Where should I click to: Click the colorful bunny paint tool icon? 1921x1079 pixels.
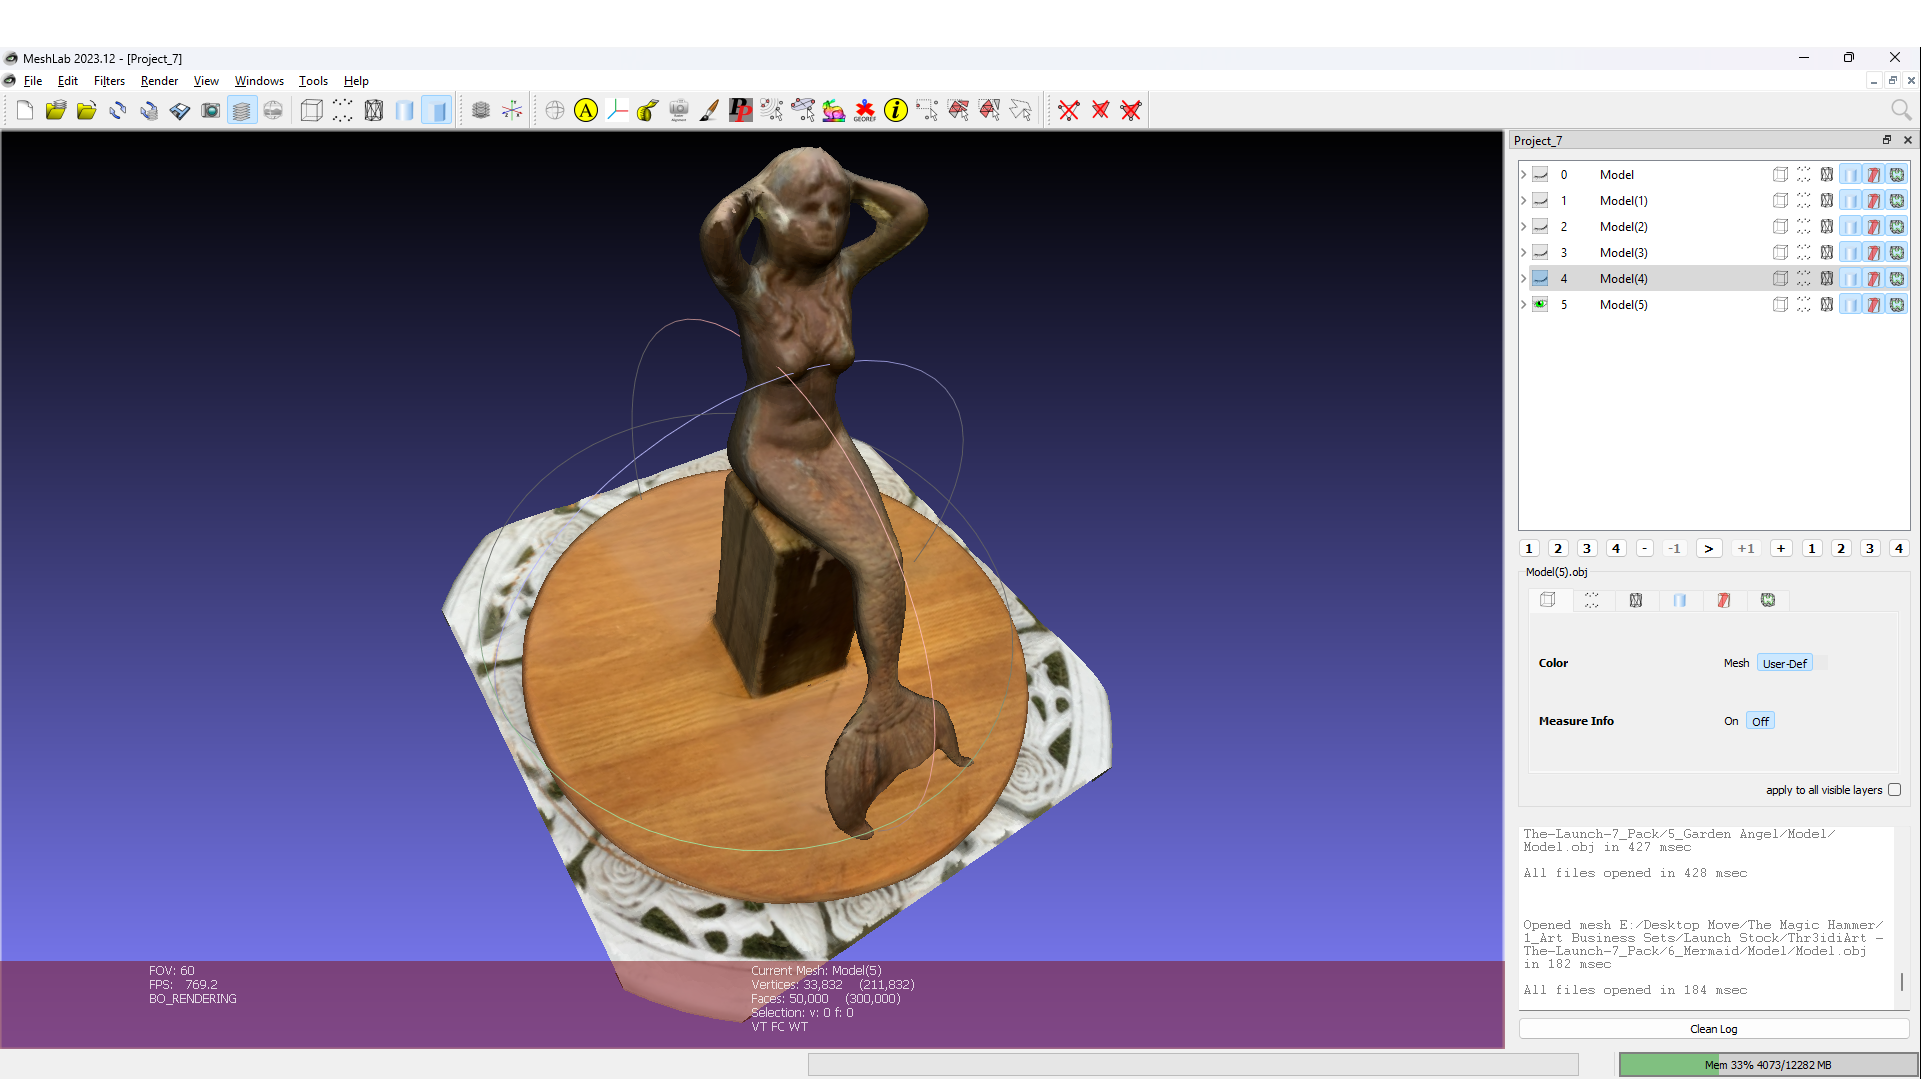coord(834,110)
